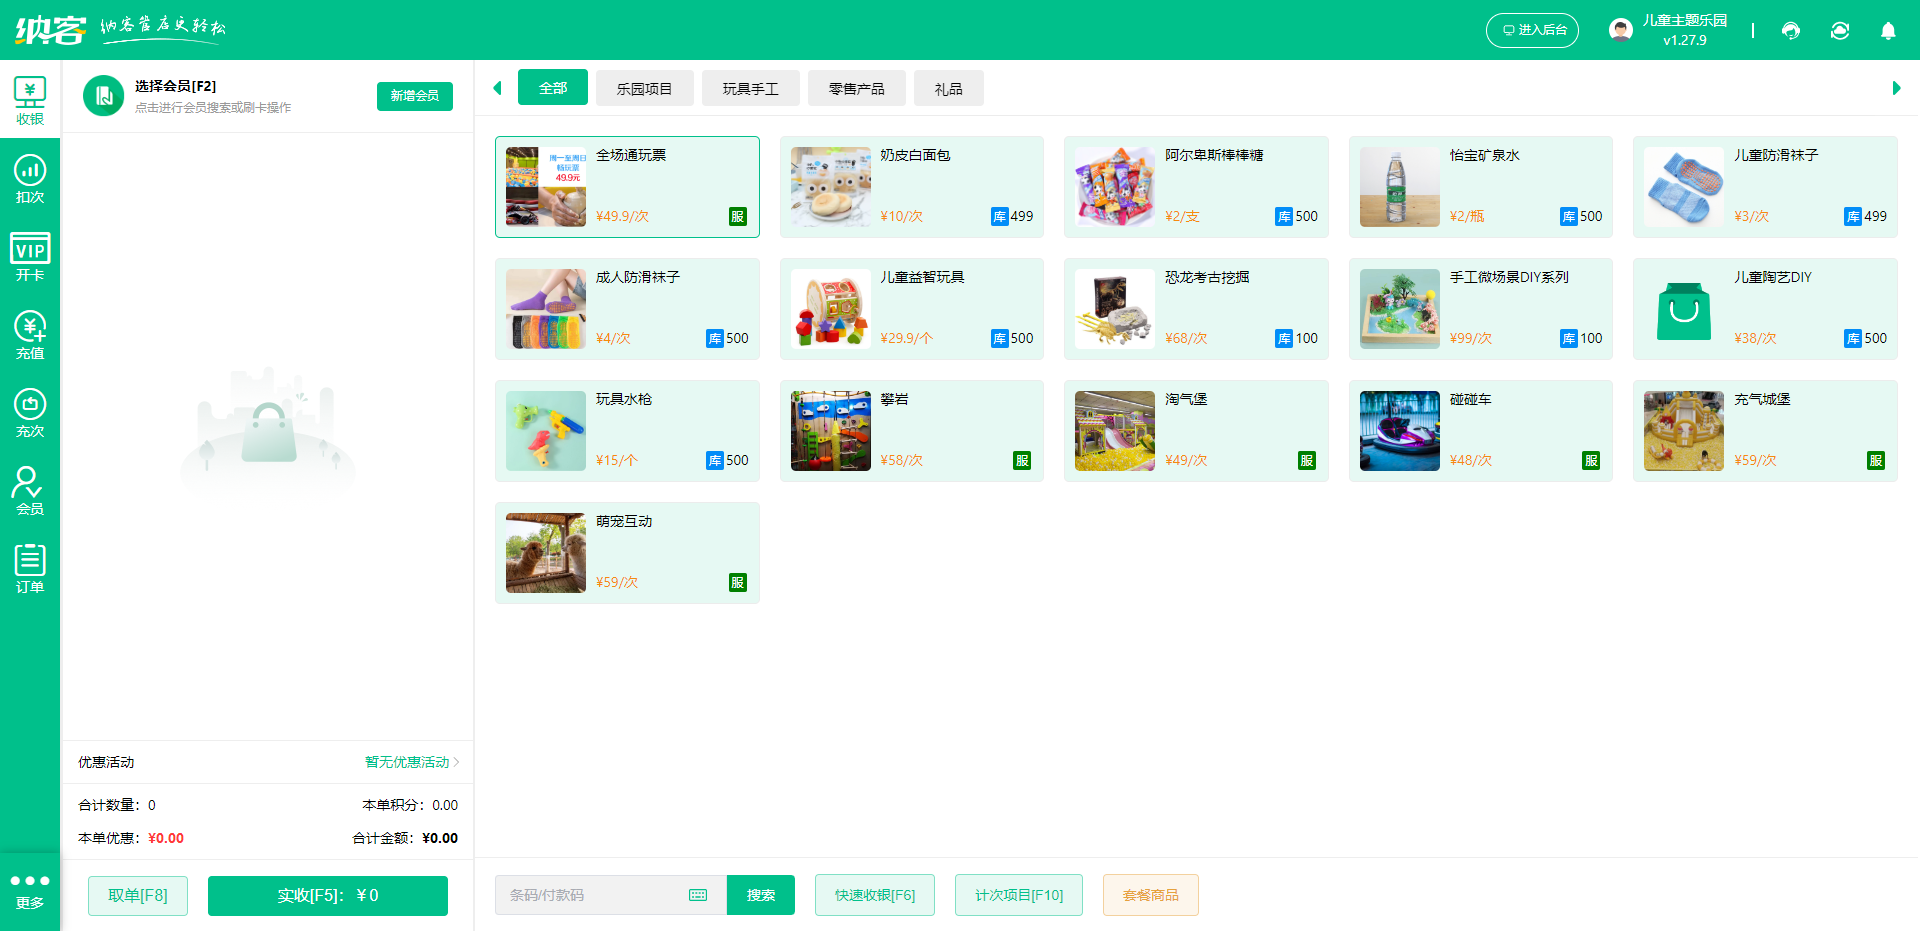Viewport: 1920px width, 931px height.
Task: Click the refresh/sync icon in the header
Action: coord(1840,31)
